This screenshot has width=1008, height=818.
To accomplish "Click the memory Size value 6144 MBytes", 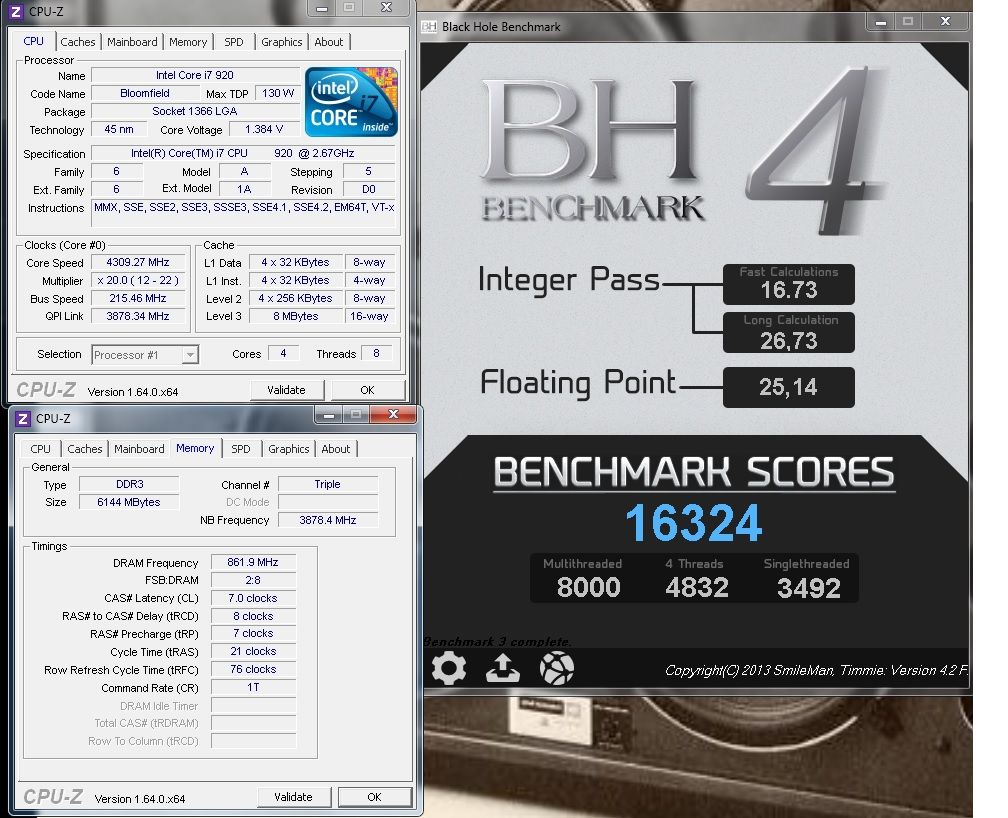I will coord(129,502).
